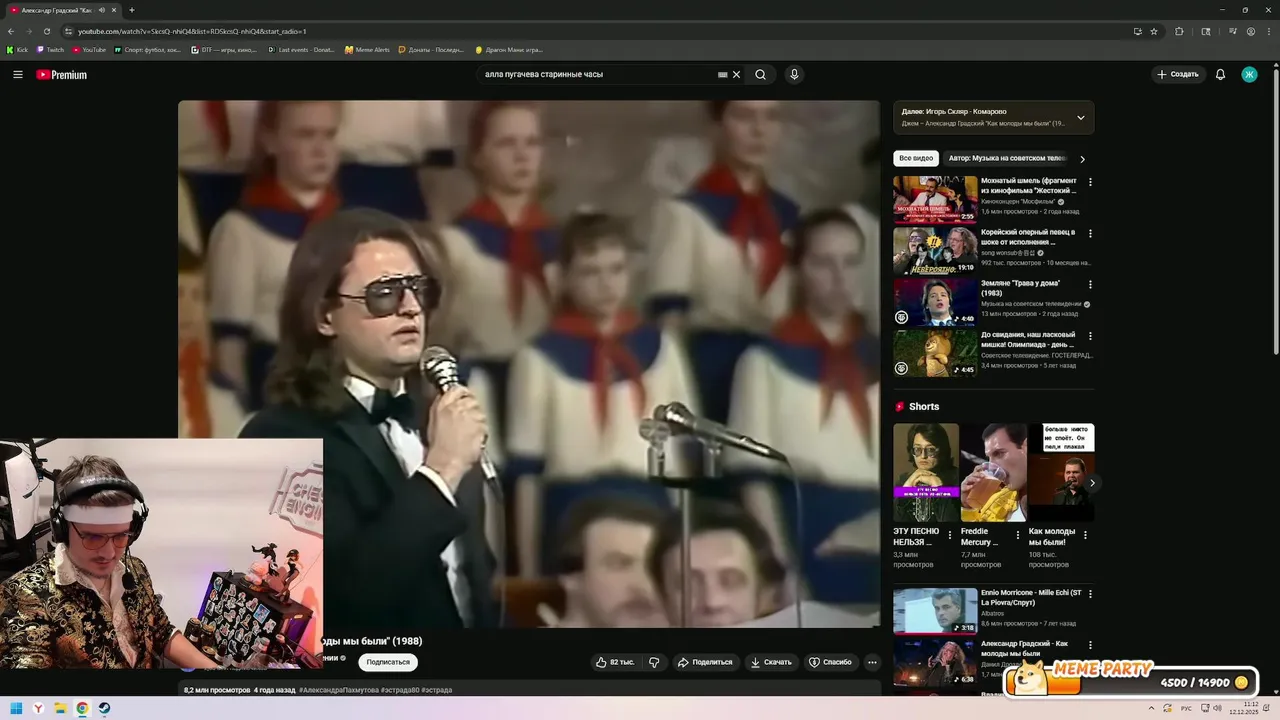The height and width of the screenshot is (720, 1280).
Task: Open Chrome three-dot menu
Action: [x=1268, y=31]
